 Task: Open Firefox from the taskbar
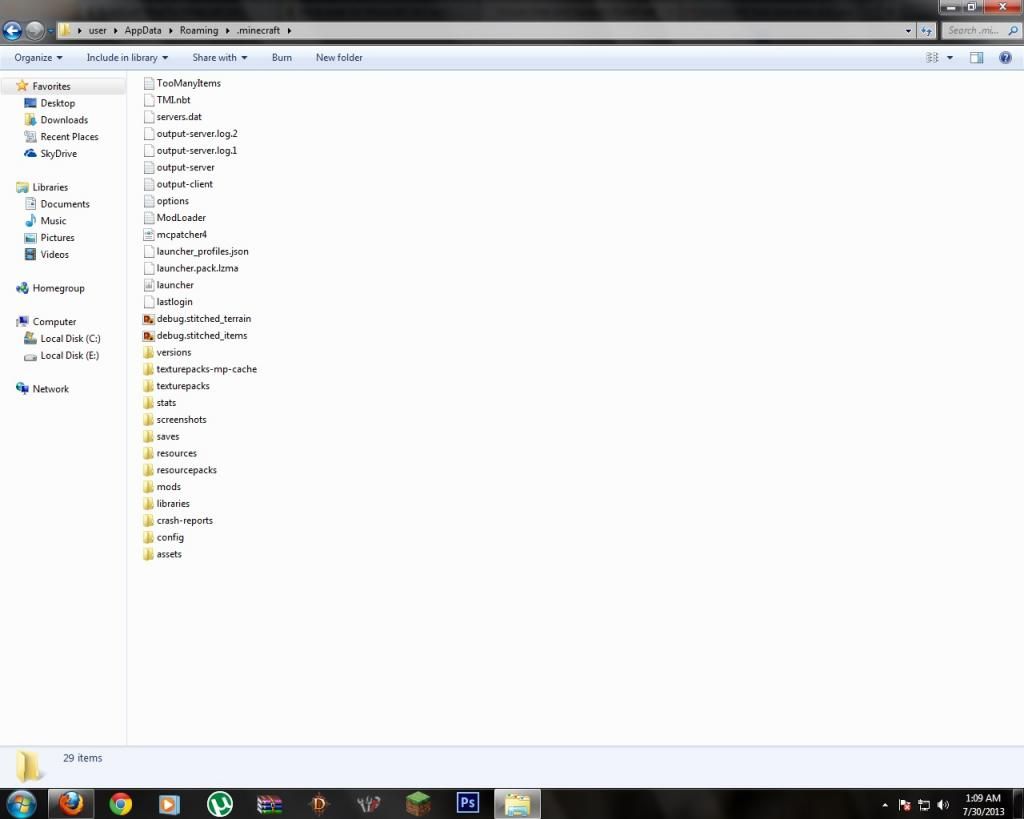(x=71, y=804)
